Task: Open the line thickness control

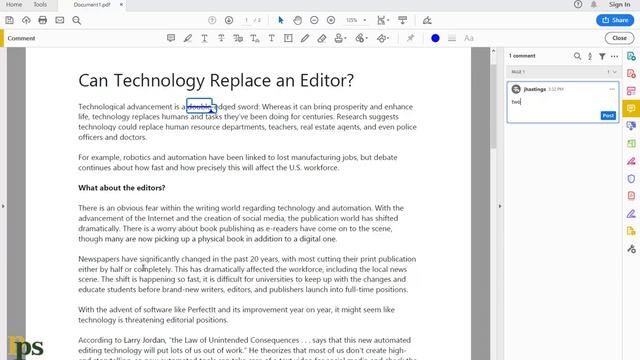Action: pyautogui.click(x=452, y=38)
